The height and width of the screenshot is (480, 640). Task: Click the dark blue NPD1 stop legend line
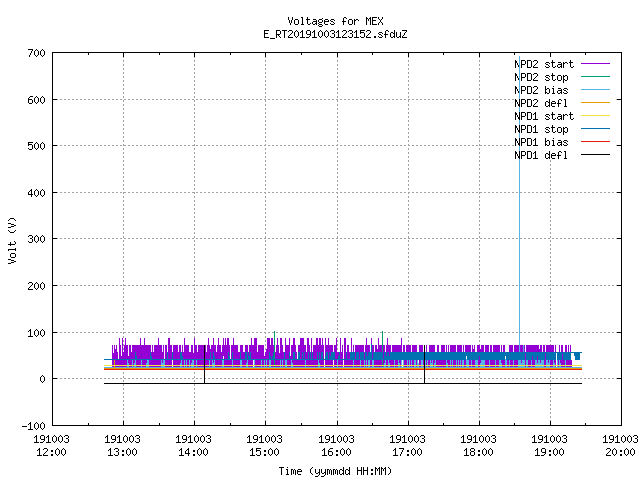595,129
